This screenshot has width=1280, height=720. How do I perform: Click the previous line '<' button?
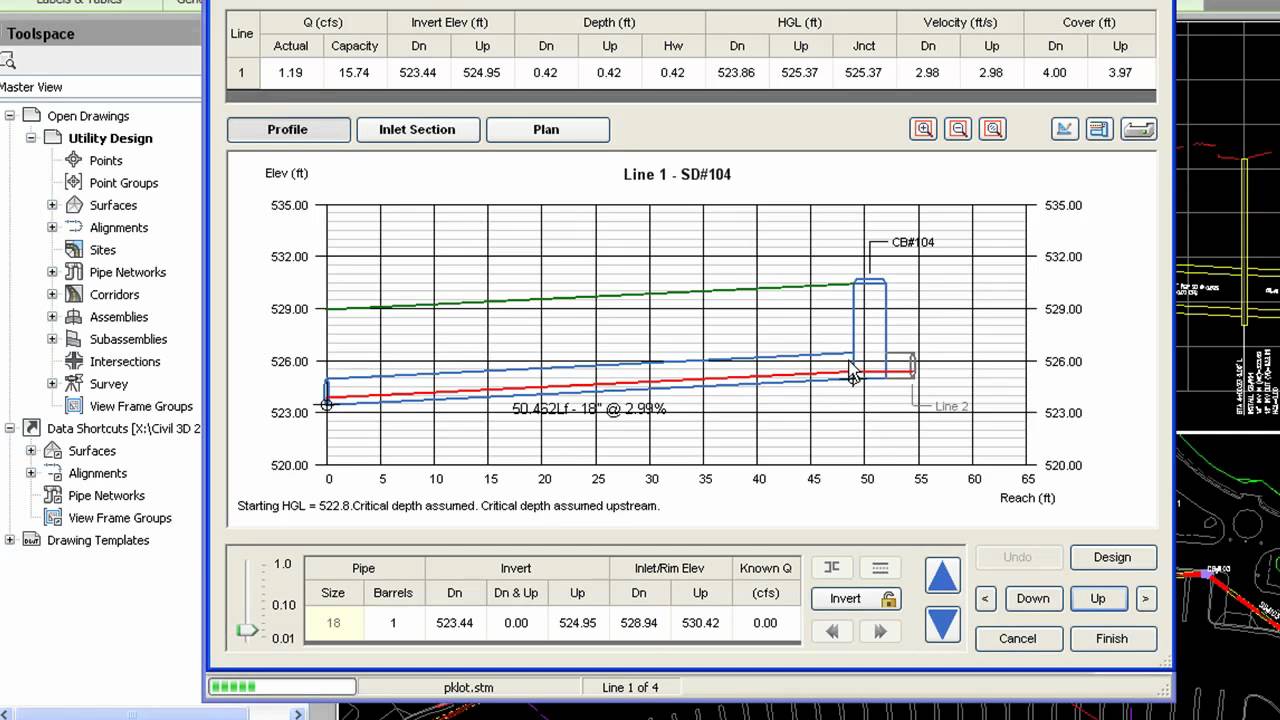(x=985, y=598)
